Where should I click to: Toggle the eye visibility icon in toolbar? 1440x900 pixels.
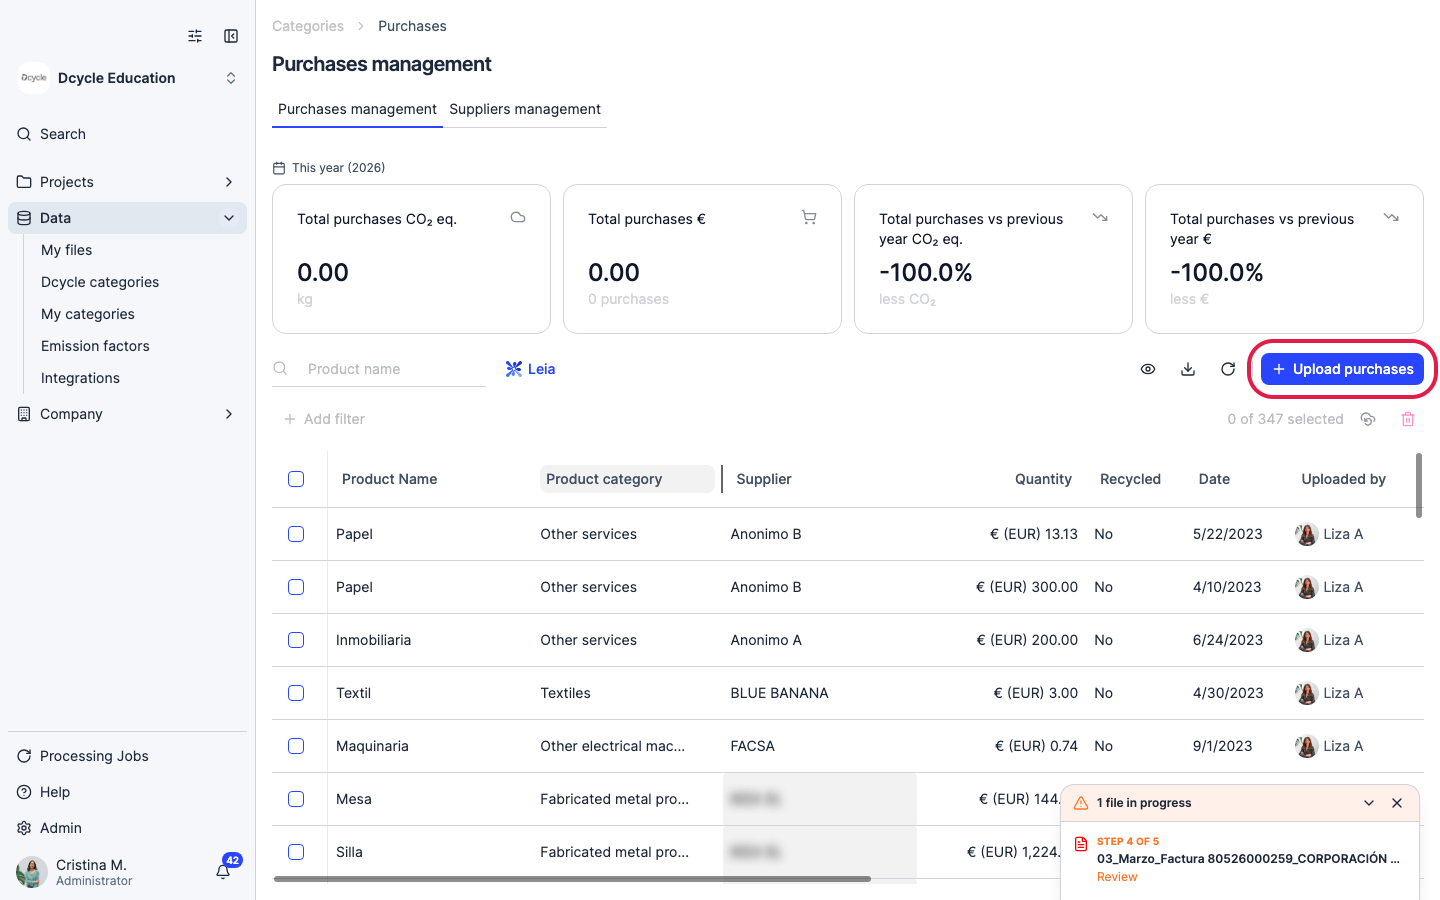pos(1148,369)
